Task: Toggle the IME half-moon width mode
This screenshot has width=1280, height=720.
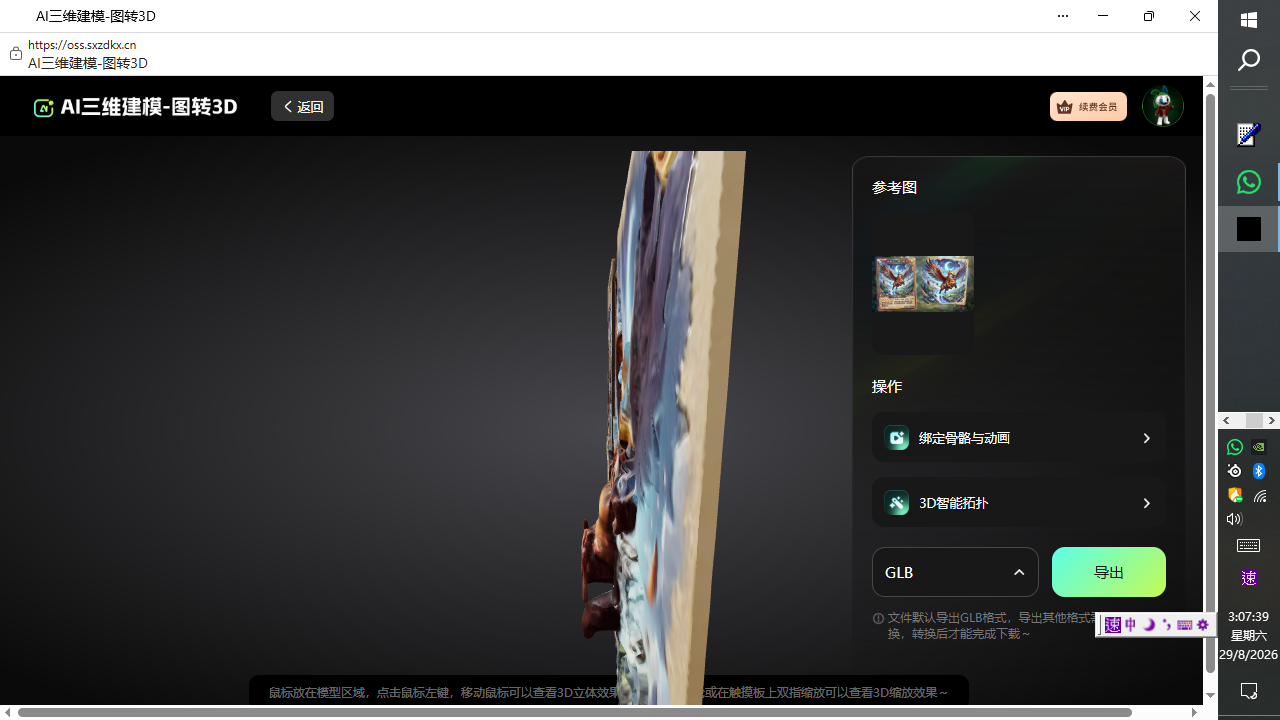Action: 1149,625
